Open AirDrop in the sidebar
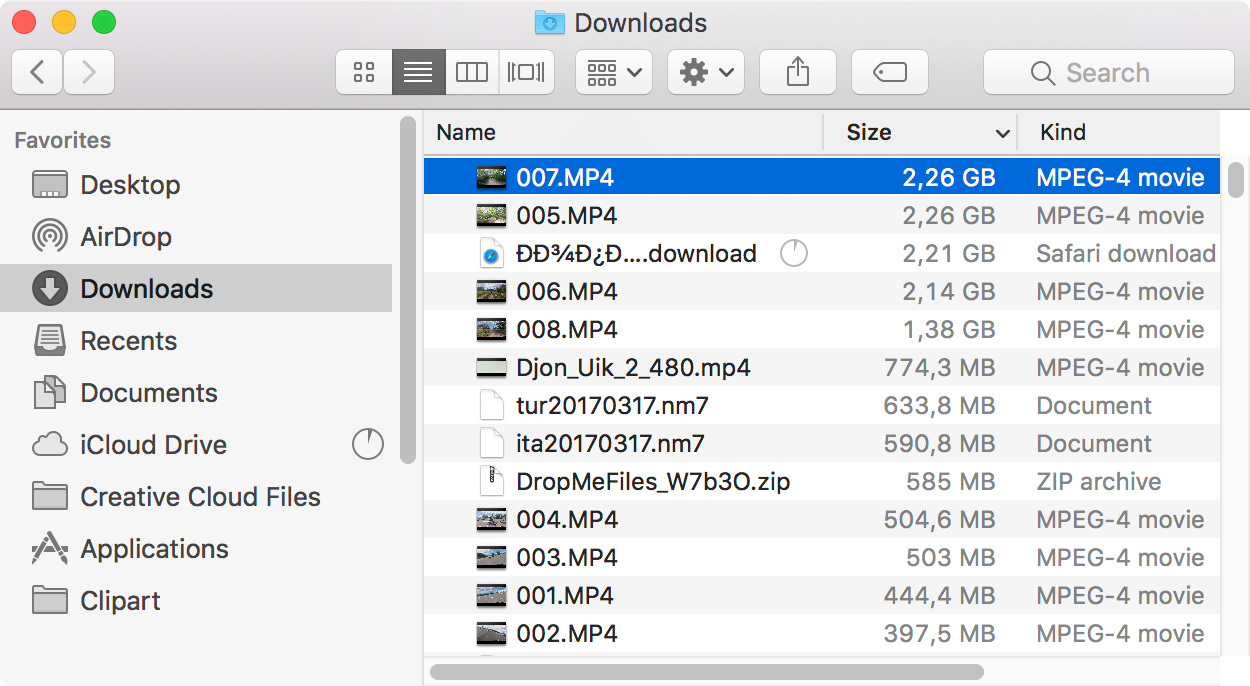This screenshot has height=686, width=1250. [196, 237]
